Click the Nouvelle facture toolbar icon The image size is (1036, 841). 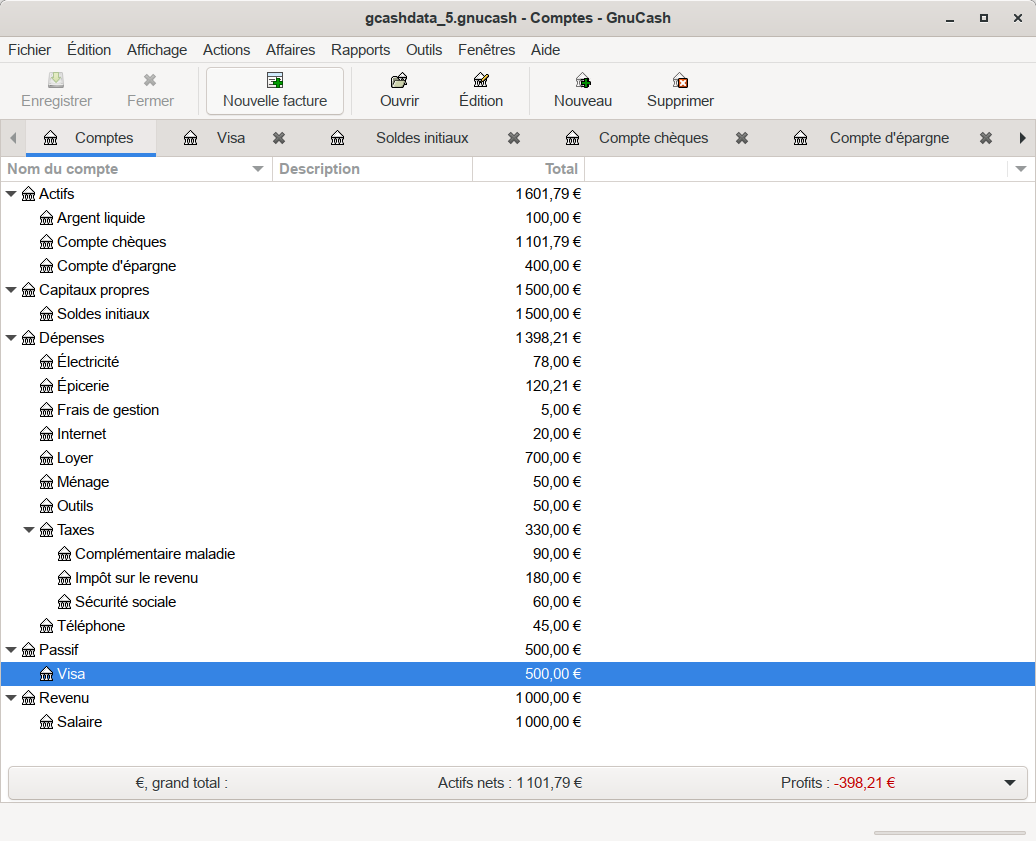[x=275, y=81]
